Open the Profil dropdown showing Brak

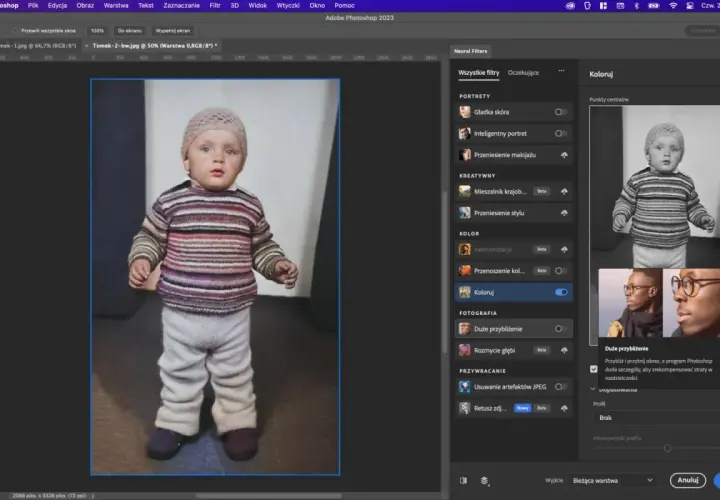[657, 418]
